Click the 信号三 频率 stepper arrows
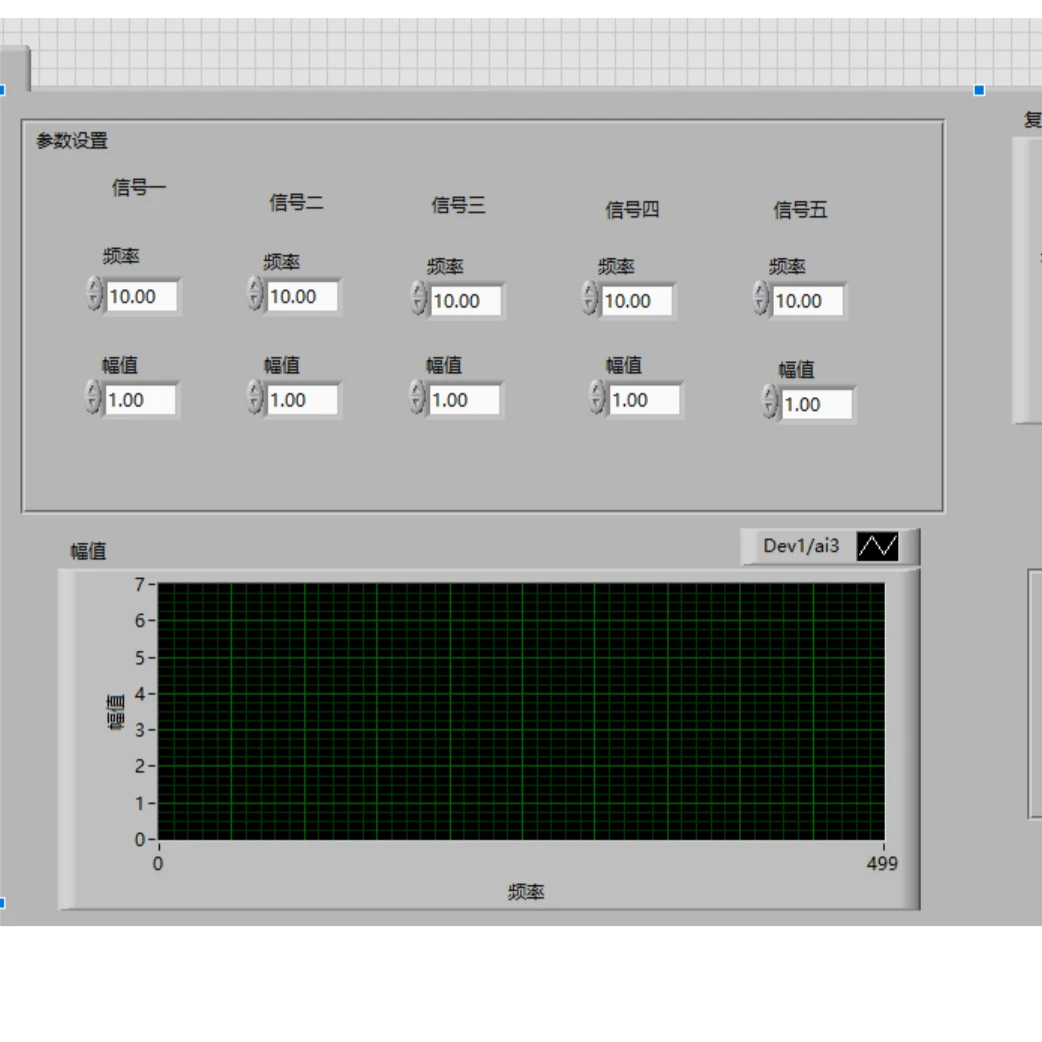The width and height of the screenshot is (1042, 1042). 418,298
